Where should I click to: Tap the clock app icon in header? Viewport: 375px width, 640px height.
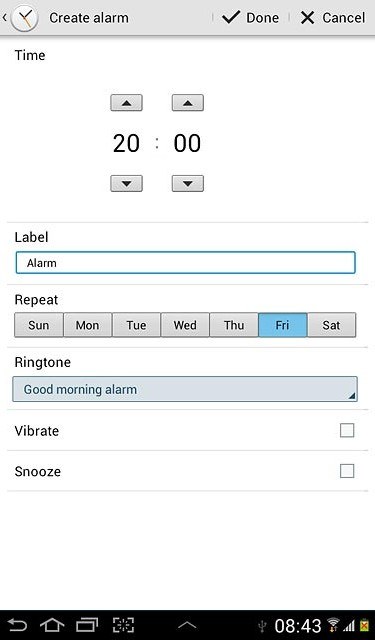click(x=24, y=18)
